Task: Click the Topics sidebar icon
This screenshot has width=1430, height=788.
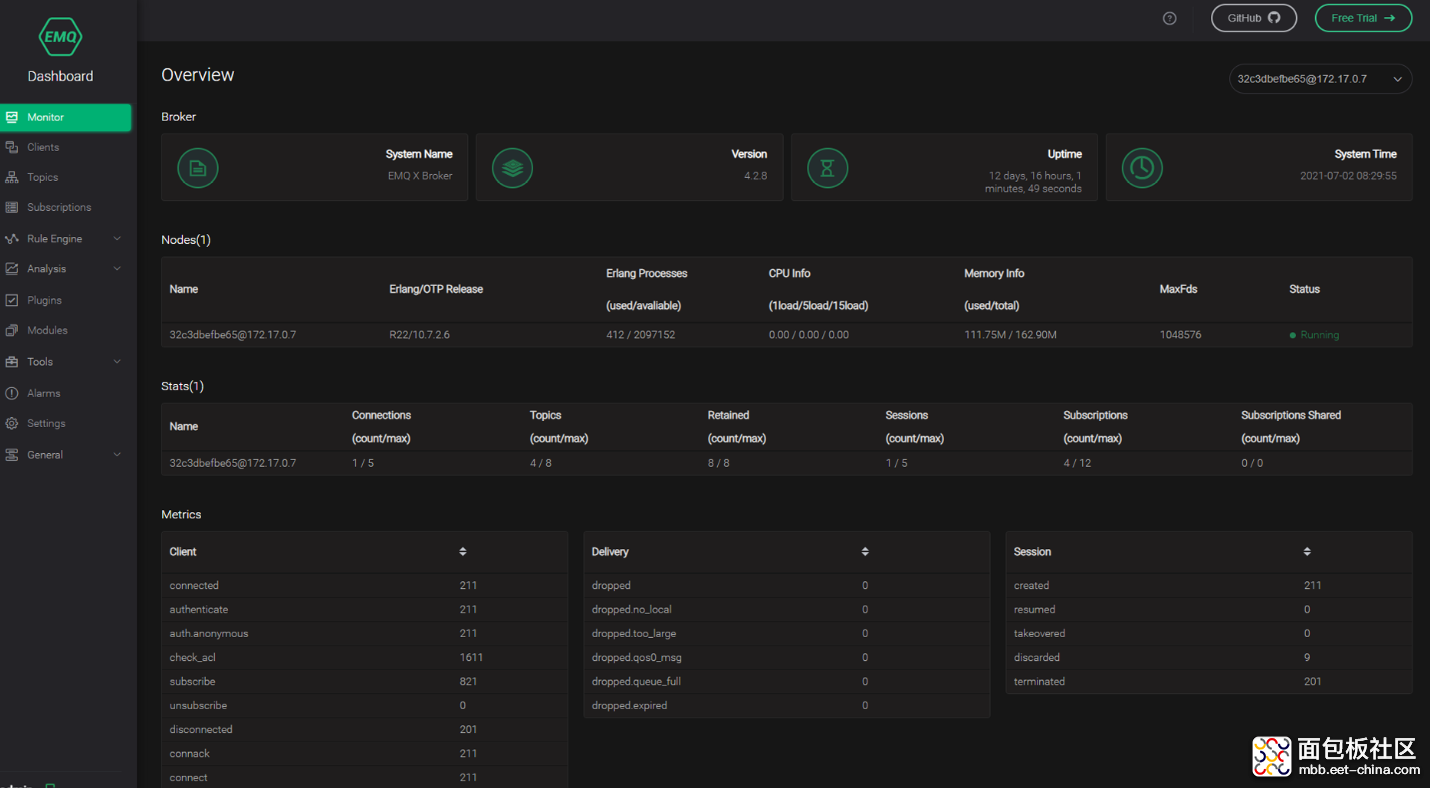Action: (x=12, y=177)
